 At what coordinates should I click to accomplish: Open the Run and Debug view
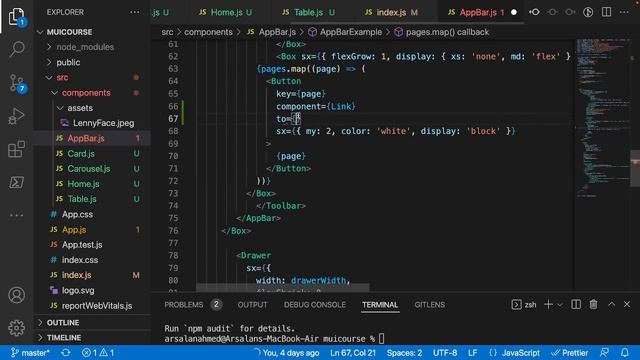pos(17,116)
